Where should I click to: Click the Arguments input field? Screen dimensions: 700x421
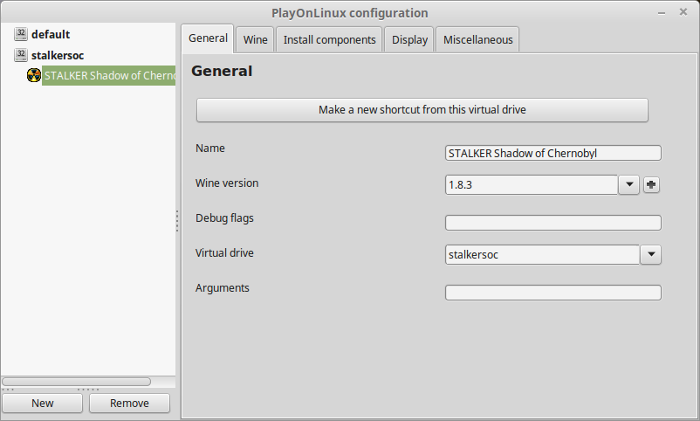pyautogui.click(x=553, y=292)
